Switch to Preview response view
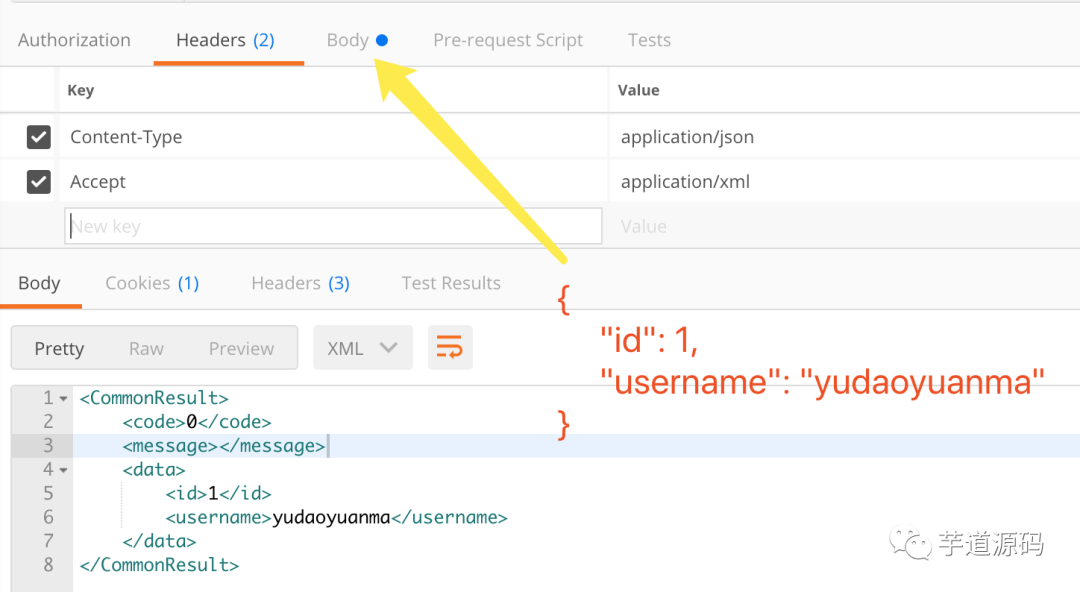 point(241,349)
